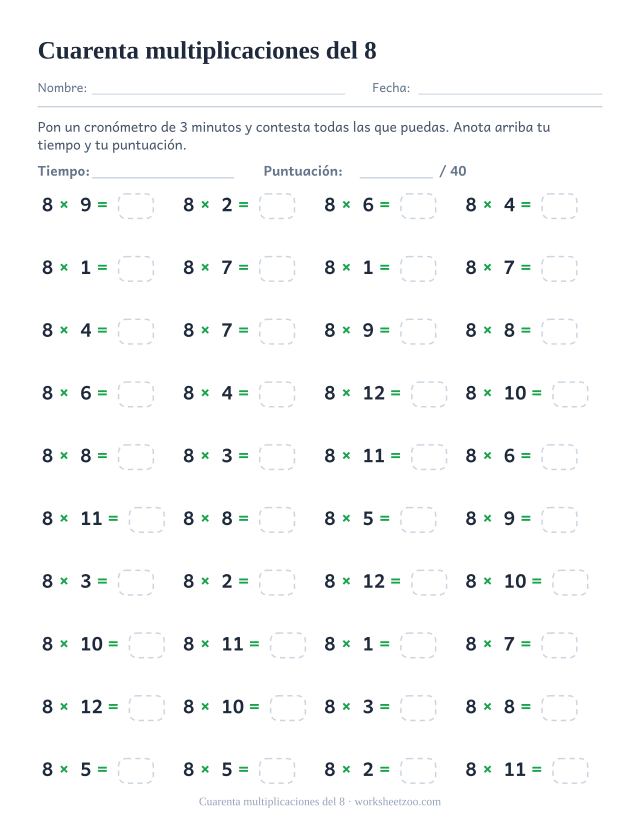The image size is (640, 829).
Task: Select answer box for fifth-row 8 × 11
Action: coord(429,457)
